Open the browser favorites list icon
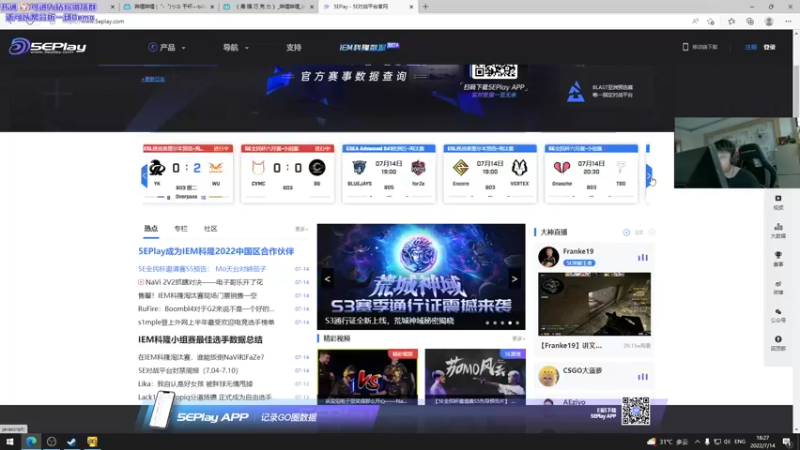This screenshot has height=450, width=800. pyautogui.click(x=731, y=21)
